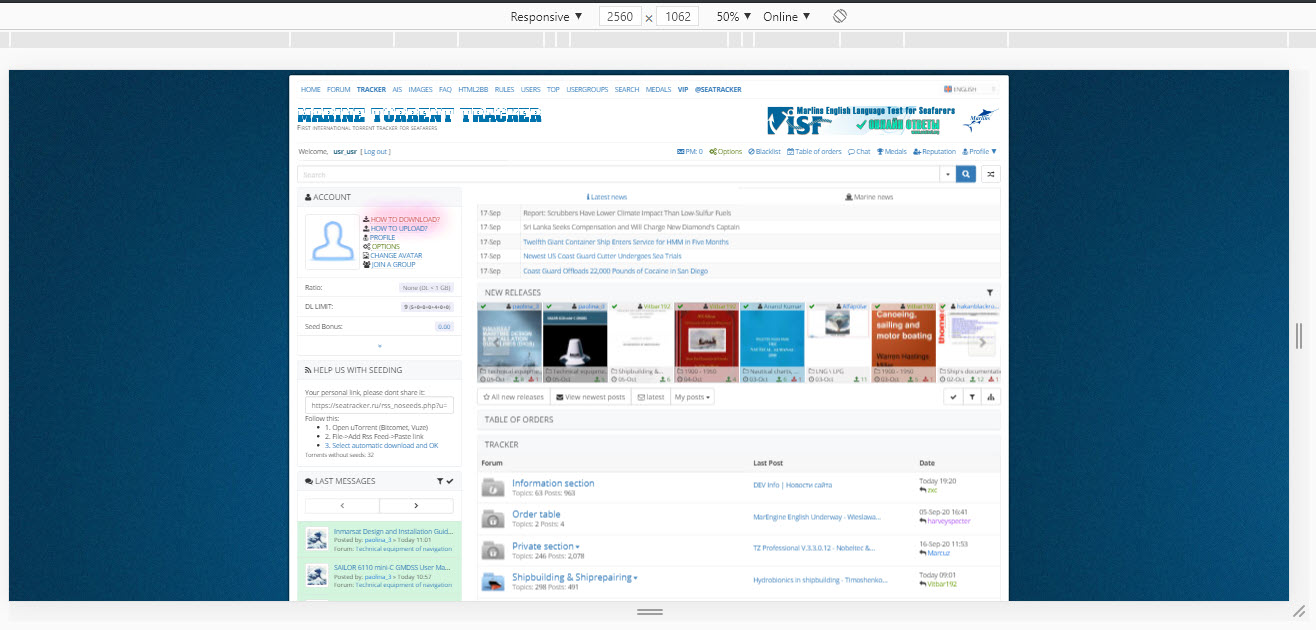Toggle the filter funnel in Last Messages
1316x630 pixels.
[x=439, y=481]
